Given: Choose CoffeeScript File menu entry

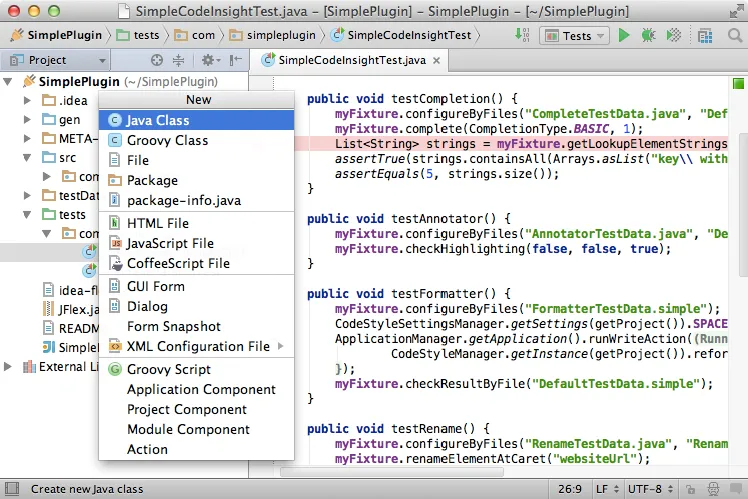Looking at the screenshot, I should [x=196, y=263].
